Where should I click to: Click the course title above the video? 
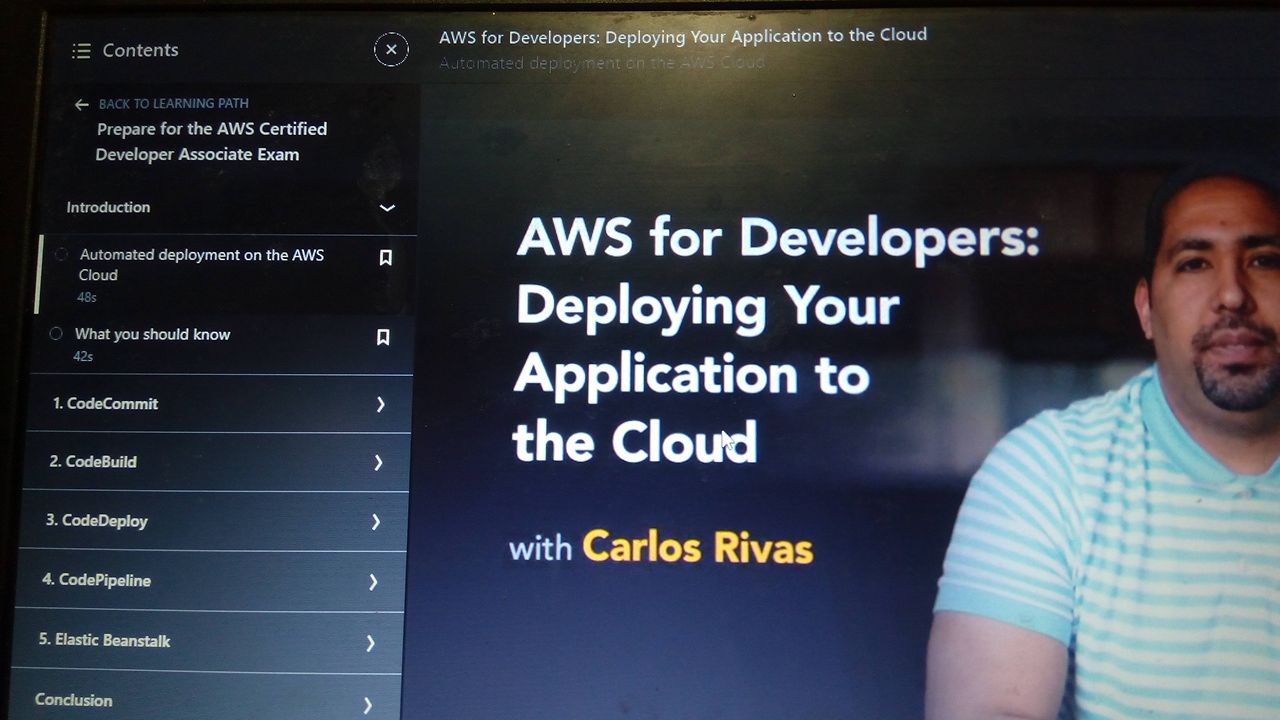683,35
